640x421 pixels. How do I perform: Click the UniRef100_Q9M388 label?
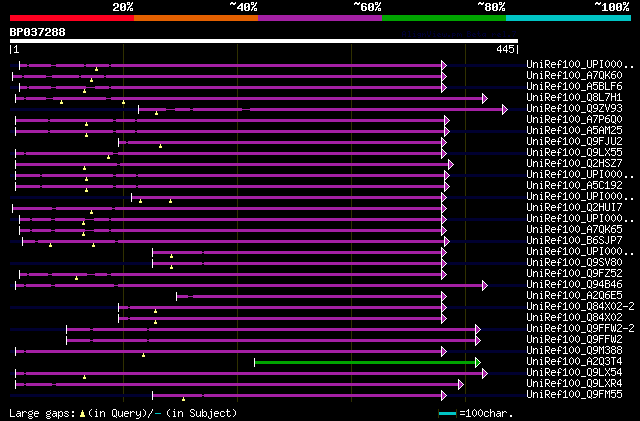[574, 351]
